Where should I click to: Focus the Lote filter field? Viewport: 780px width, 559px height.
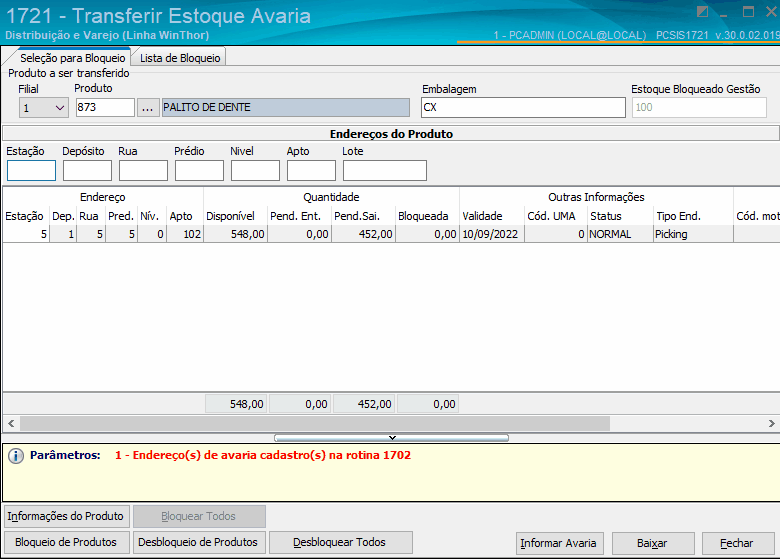coord(385,171)
